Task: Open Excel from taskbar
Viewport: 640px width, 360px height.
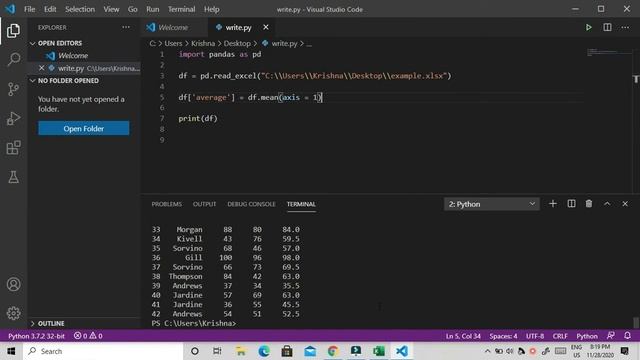Action: [378, 351]
